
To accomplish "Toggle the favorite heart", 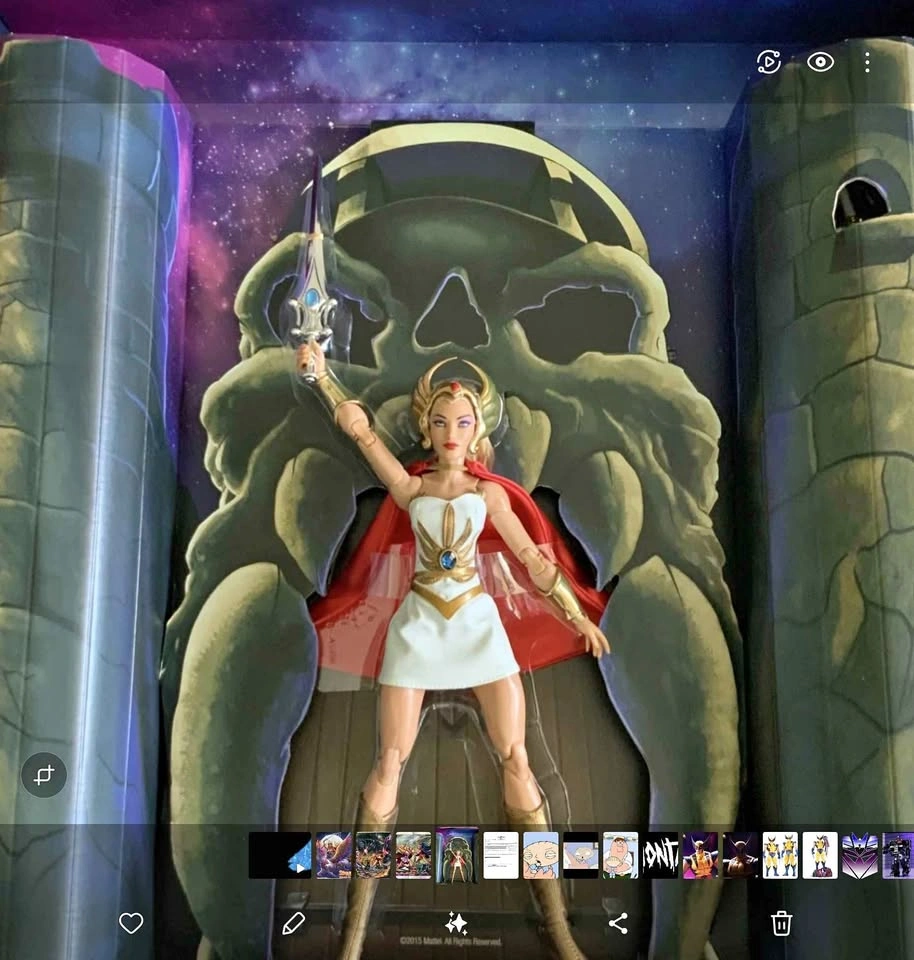I will point(131,924).
